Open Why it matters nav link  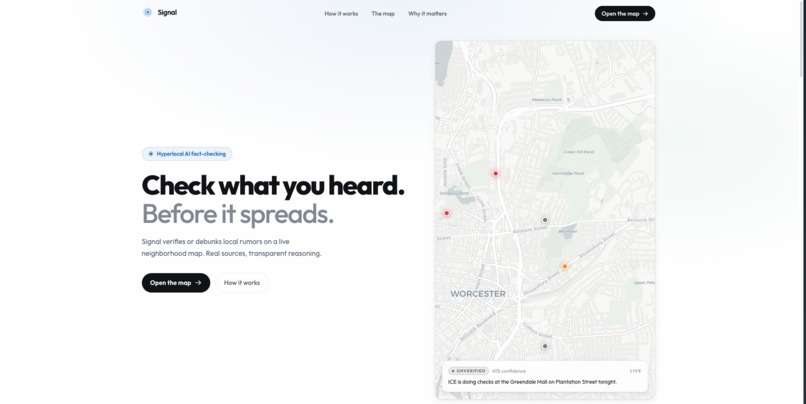click(427, 14)
